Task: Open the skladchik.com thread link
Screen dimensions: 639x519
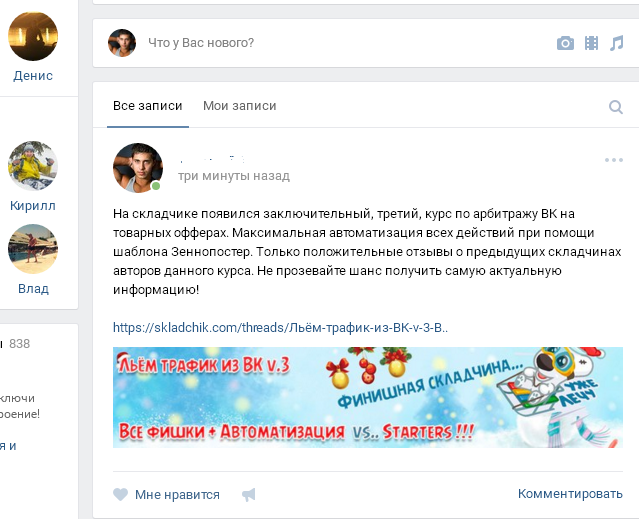Action: (280, 328)
